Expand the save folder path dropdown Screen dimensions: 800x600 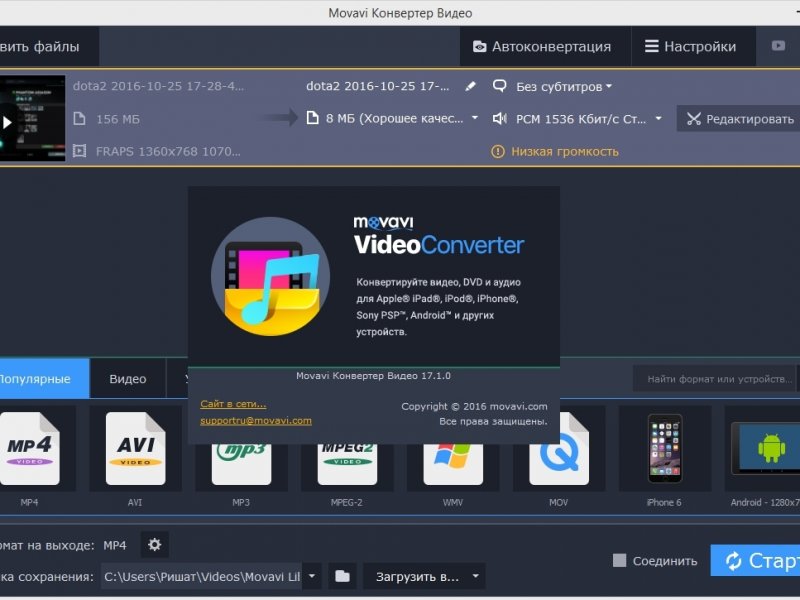click(312, 577)
